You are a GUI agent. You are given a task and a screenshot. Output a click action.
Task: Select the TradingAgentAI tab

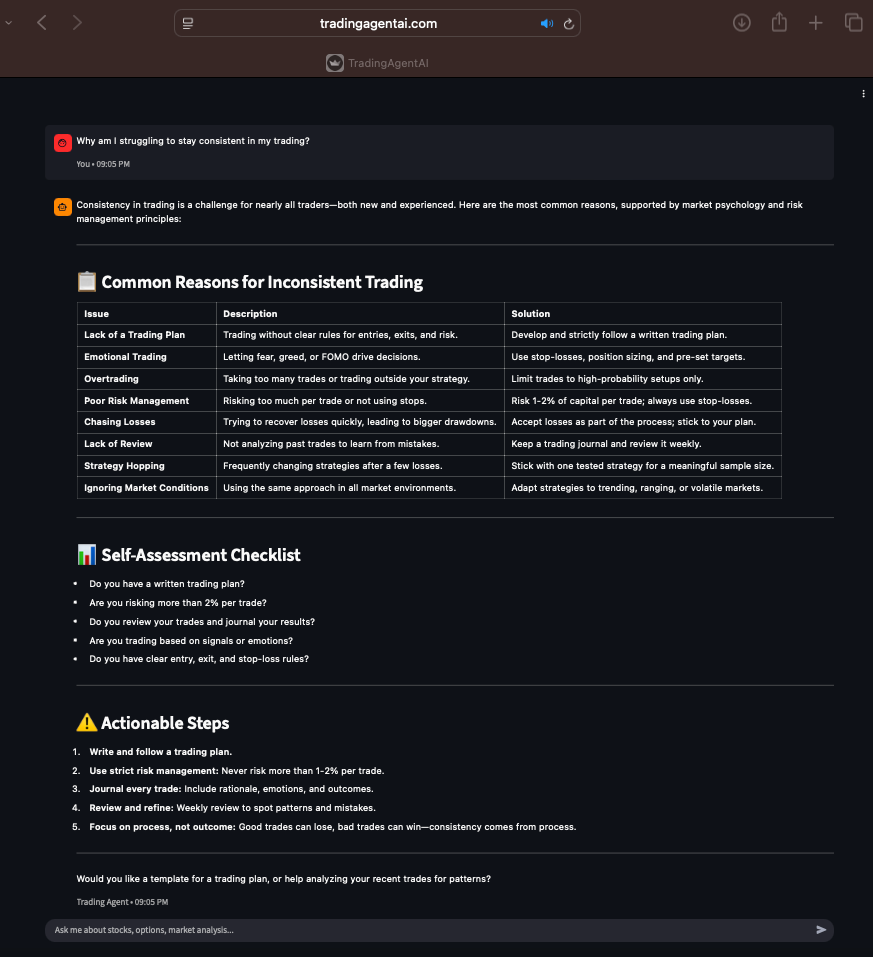tap(377, 63)
